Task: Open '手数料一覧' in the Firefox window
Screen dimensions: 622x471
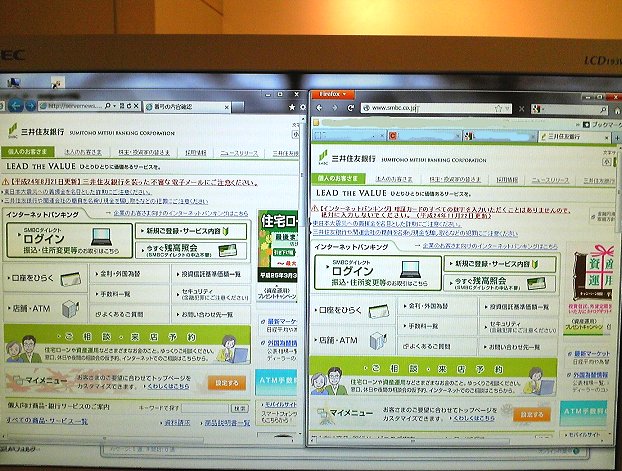Action: click(x=437, y=326)
